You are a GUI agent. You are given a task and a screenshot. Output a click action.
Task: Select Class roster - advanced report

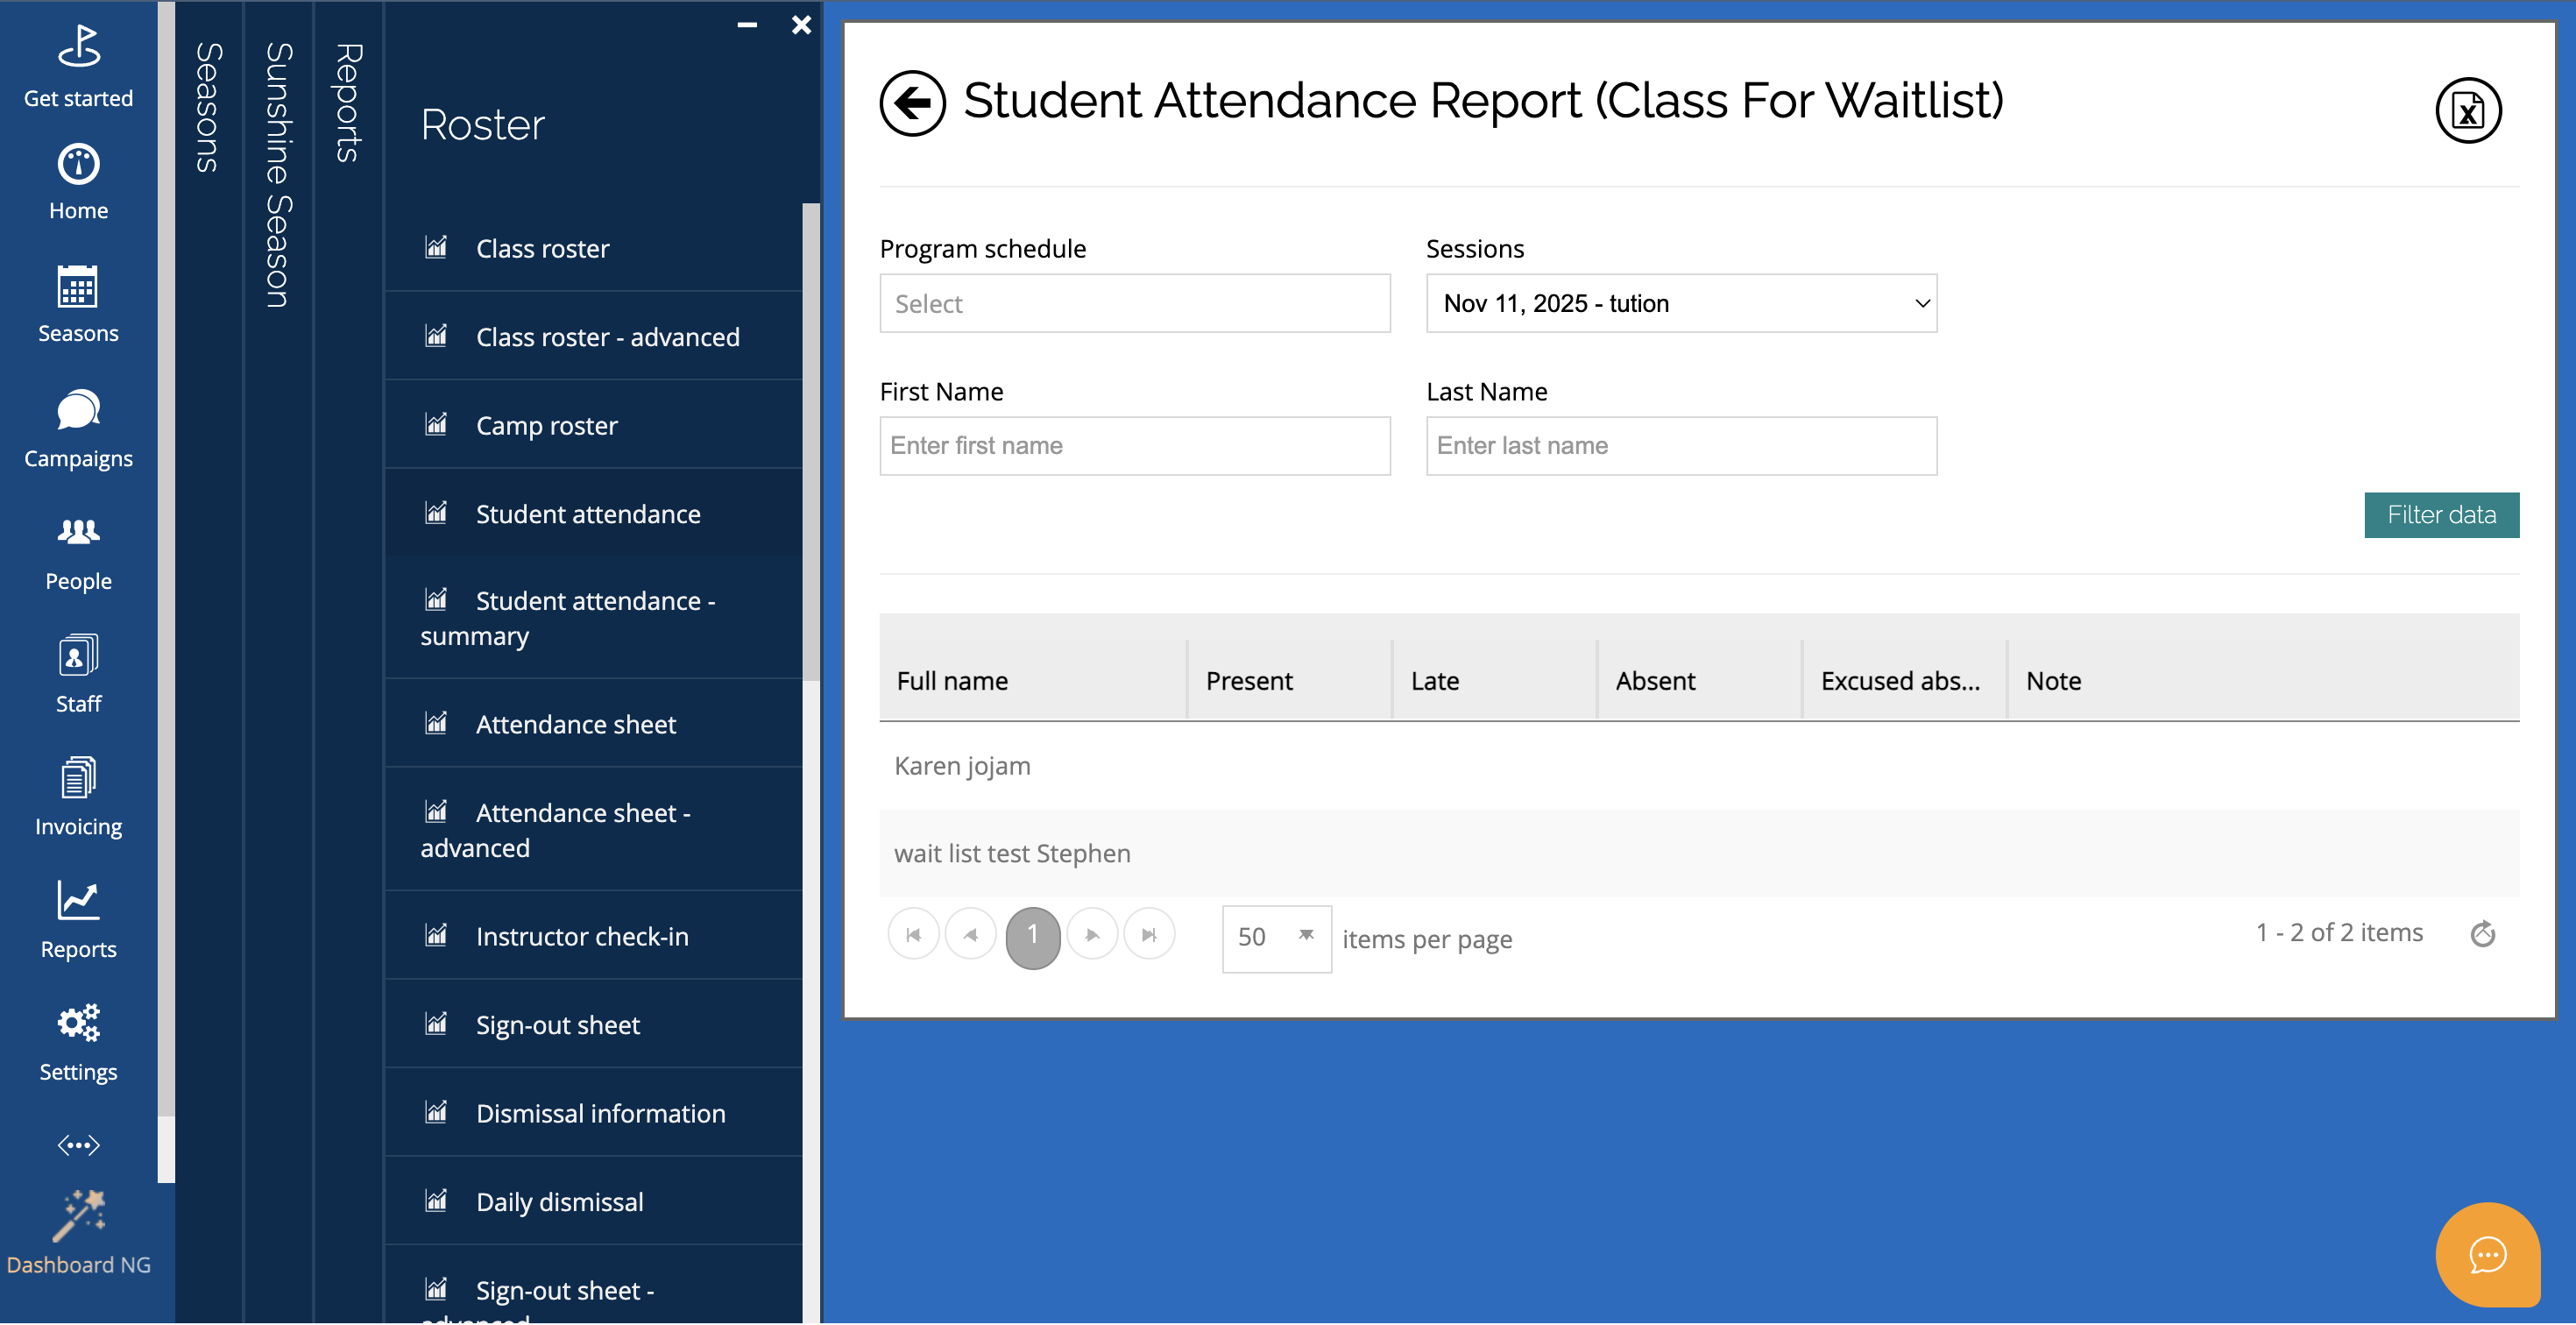[607, 337]
